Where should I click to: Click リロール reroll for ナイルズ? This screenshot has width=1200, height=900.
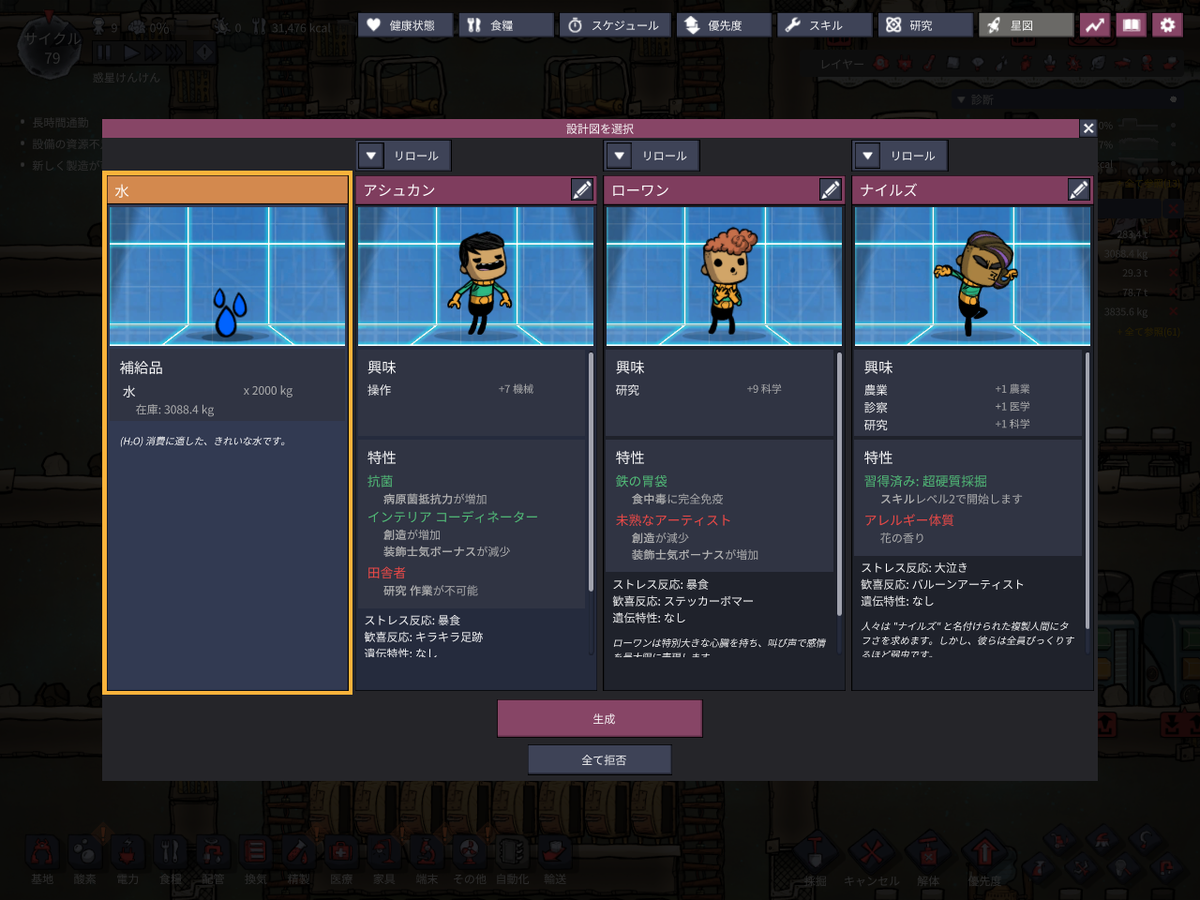pos(912,156)
